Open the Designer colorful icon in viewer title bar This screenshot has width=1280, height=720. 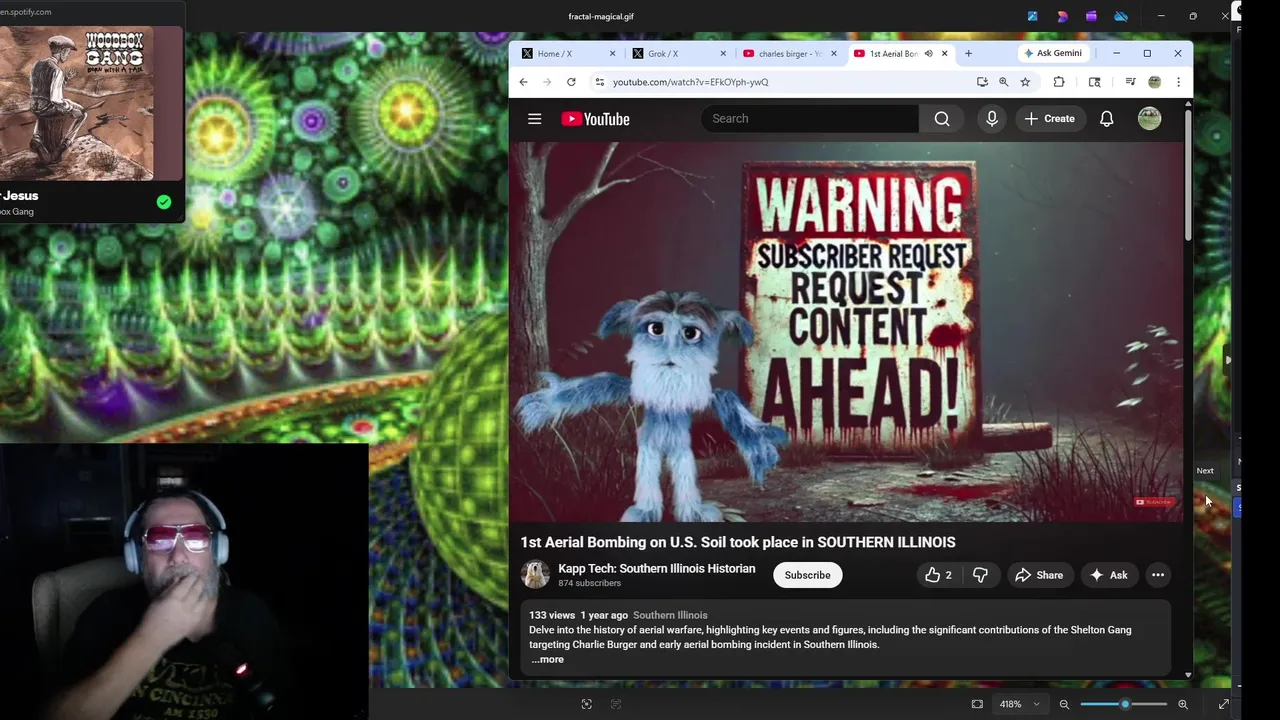(x=1062, y=16)
